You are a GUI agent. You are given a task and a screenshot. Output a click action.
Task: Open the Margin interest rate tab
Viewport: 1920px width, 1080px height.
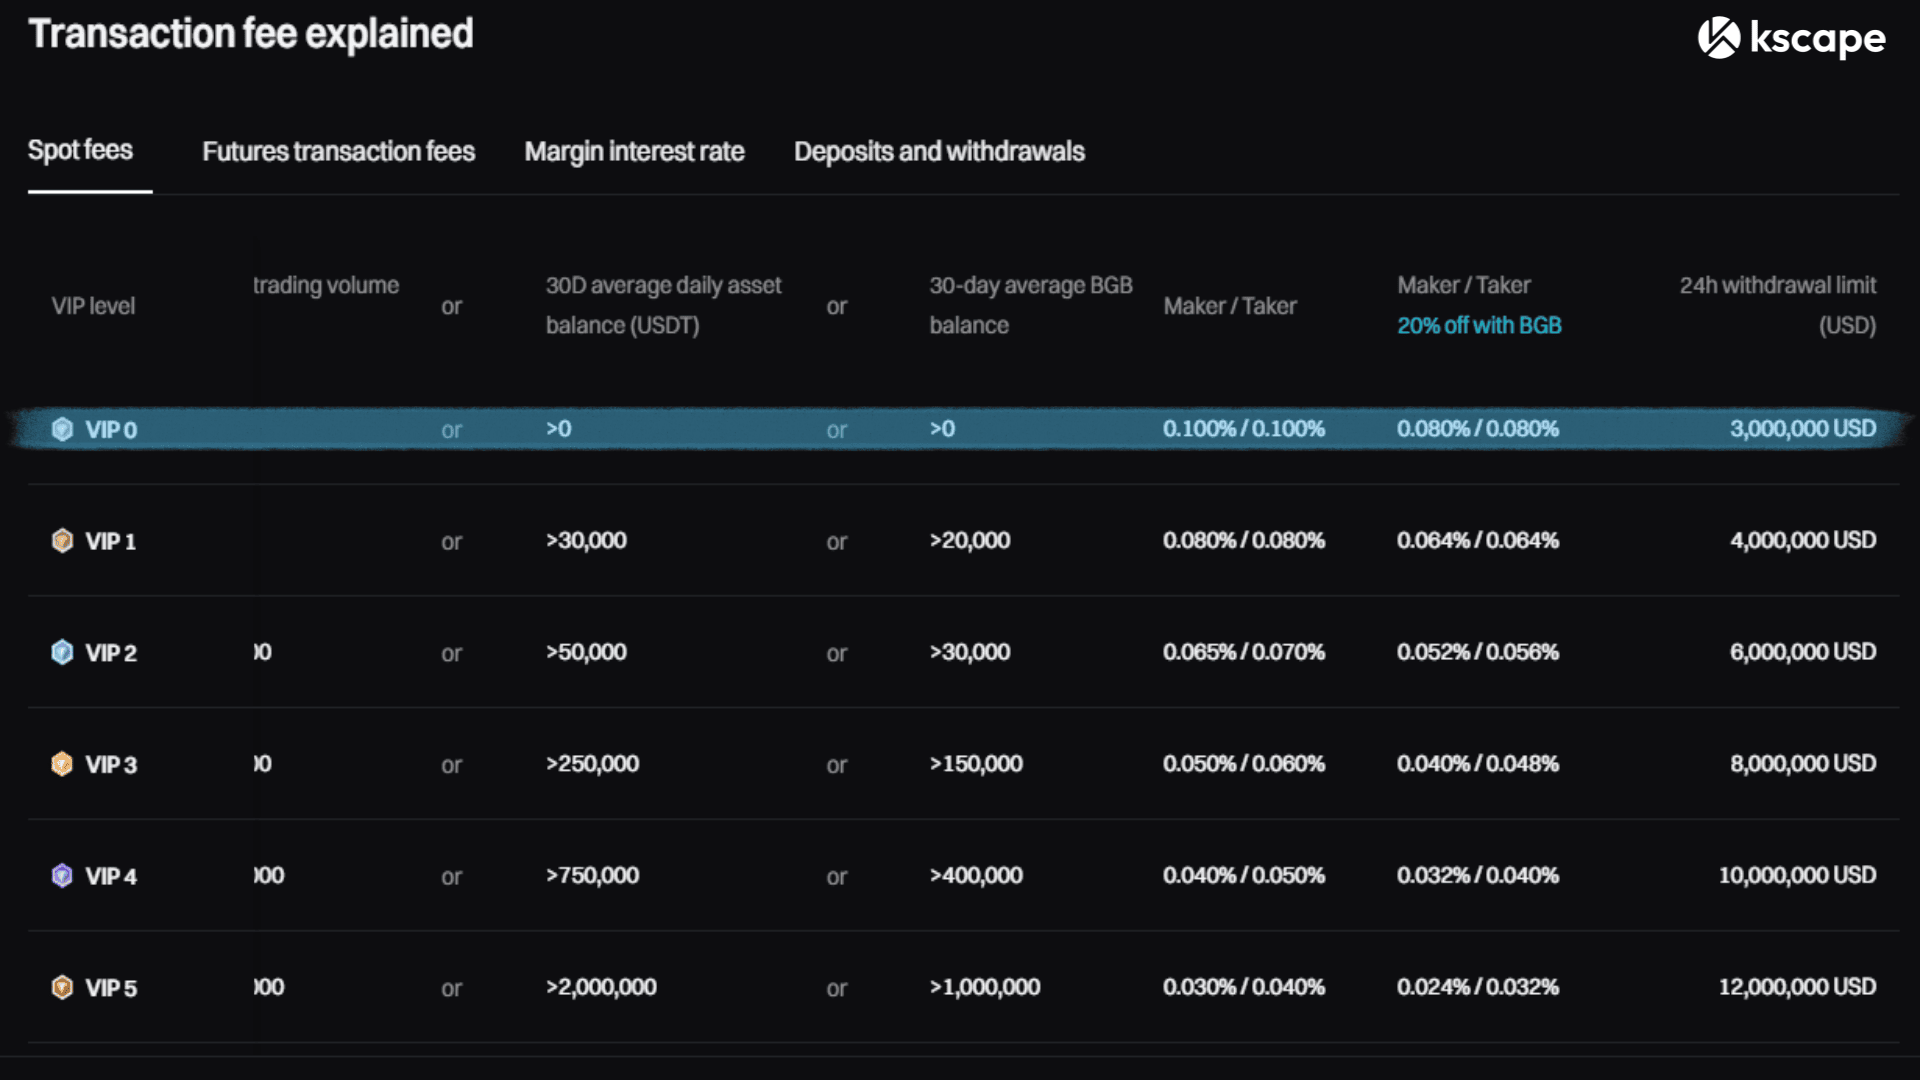pyautogui.click(x=634, y=151)
